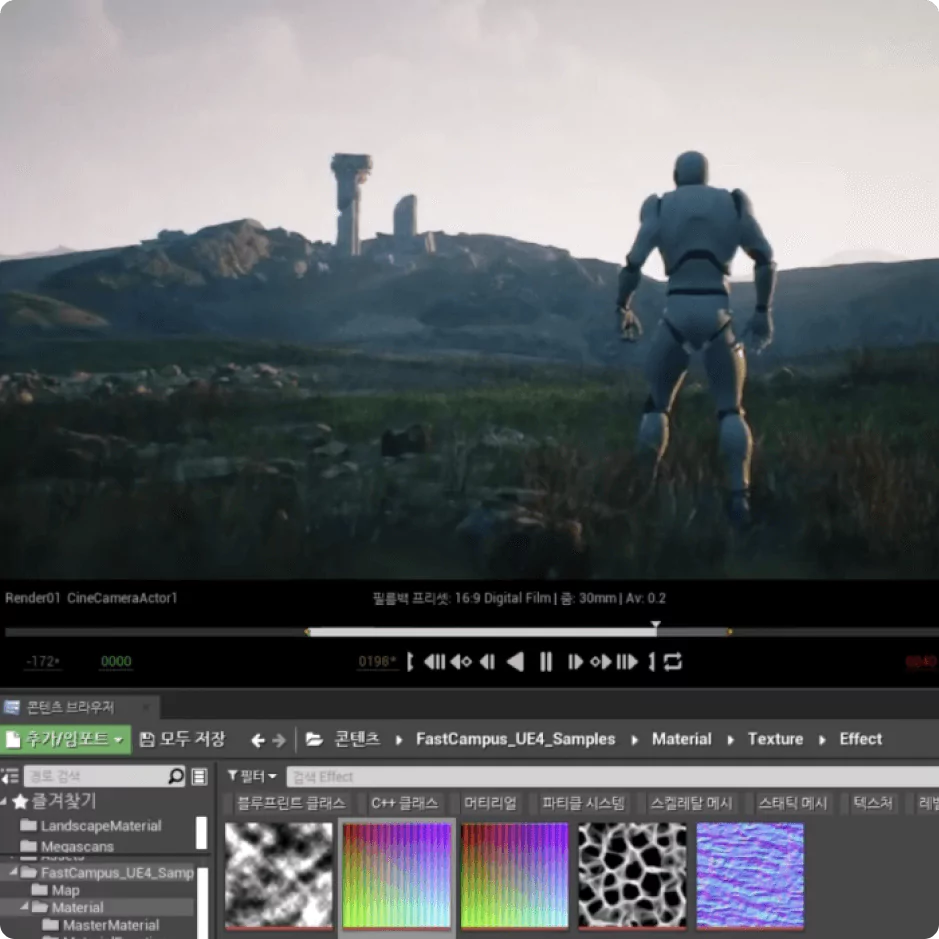
Task: Go to the next keyframe
Action: click(x=601, y=662)
